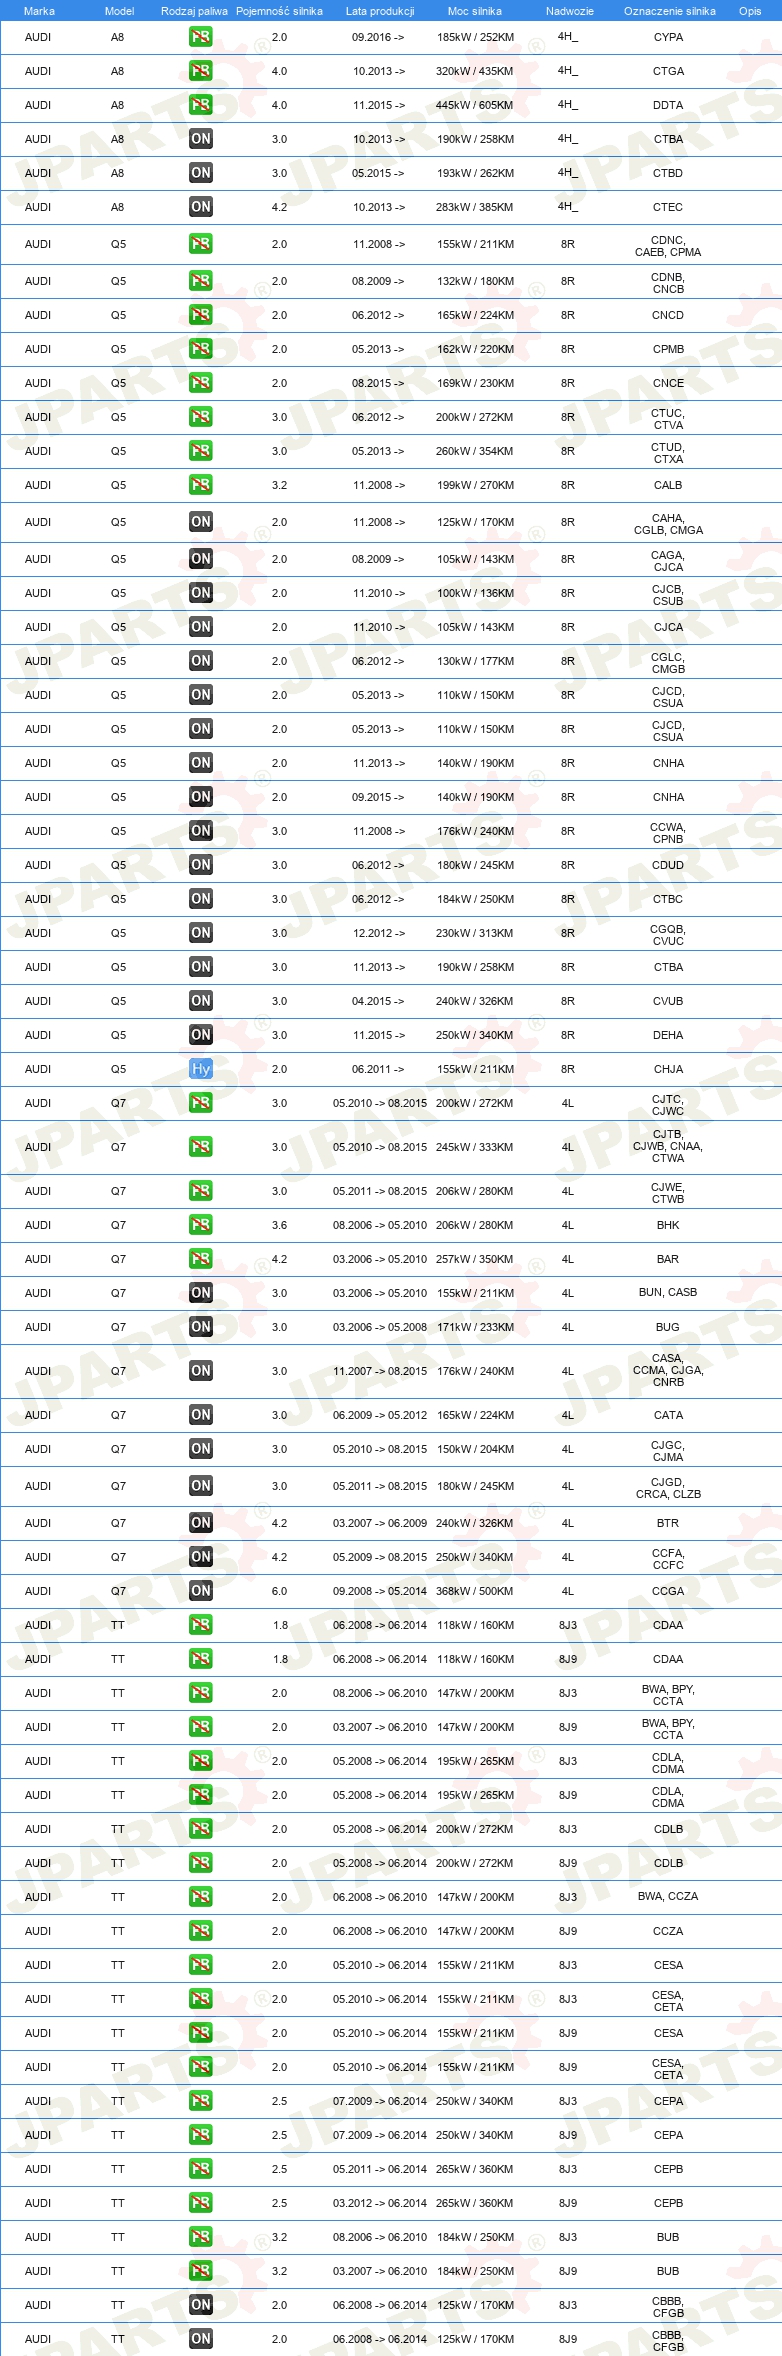The height and width of the screenshot is (2356, 782).
Task: Click the ON diesel icon in Q7 CATA row
Action: [201, 1415]
